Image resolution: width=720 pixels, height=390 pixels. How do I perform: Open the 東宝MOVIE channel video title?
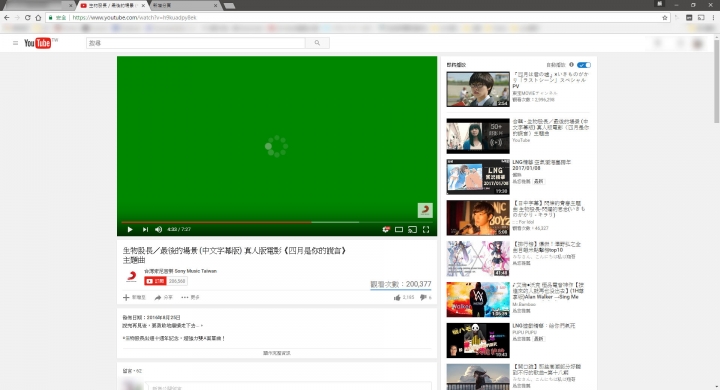[550, 80]
